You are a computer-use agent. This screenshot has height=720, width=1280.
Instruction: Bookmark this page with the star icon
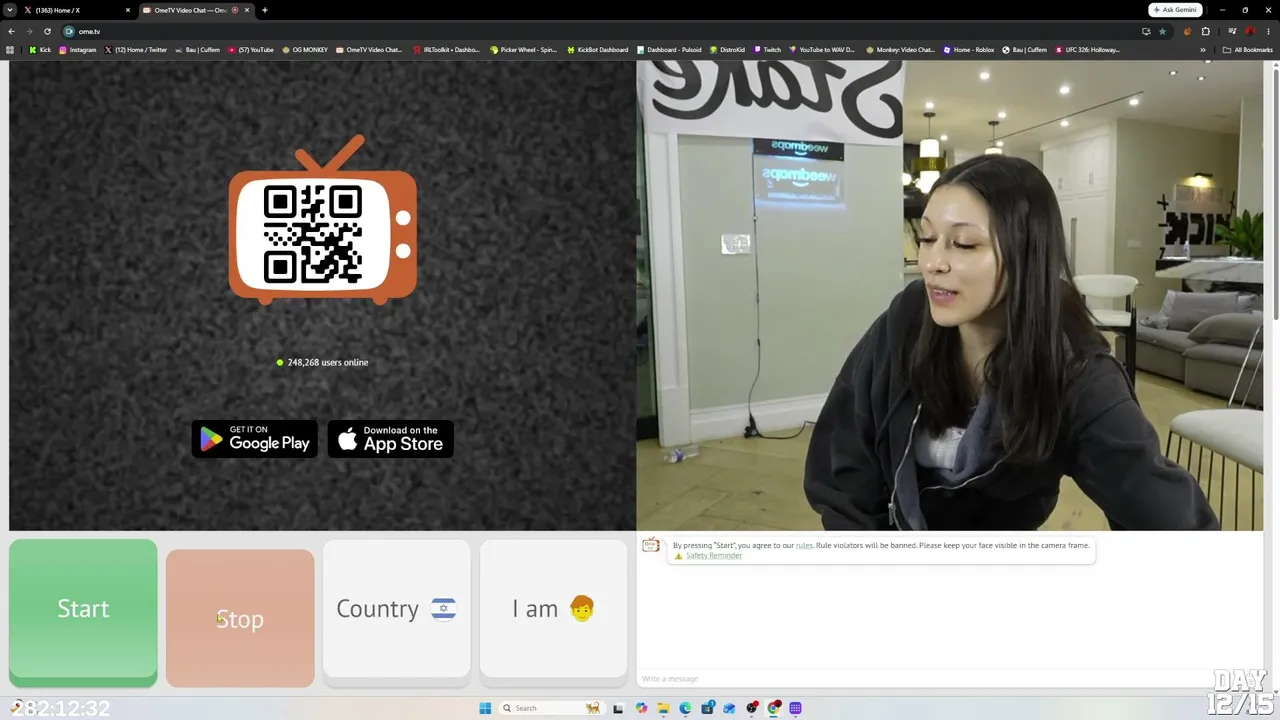tap(1162, 31)
